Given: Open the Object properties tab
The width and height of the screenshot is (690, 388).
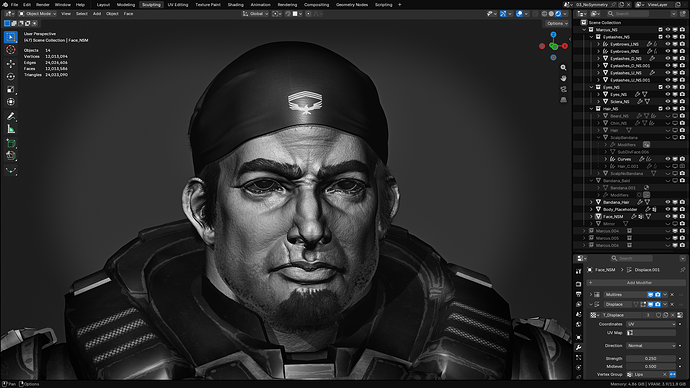Looking at the screenshot, I should point(579,337).
